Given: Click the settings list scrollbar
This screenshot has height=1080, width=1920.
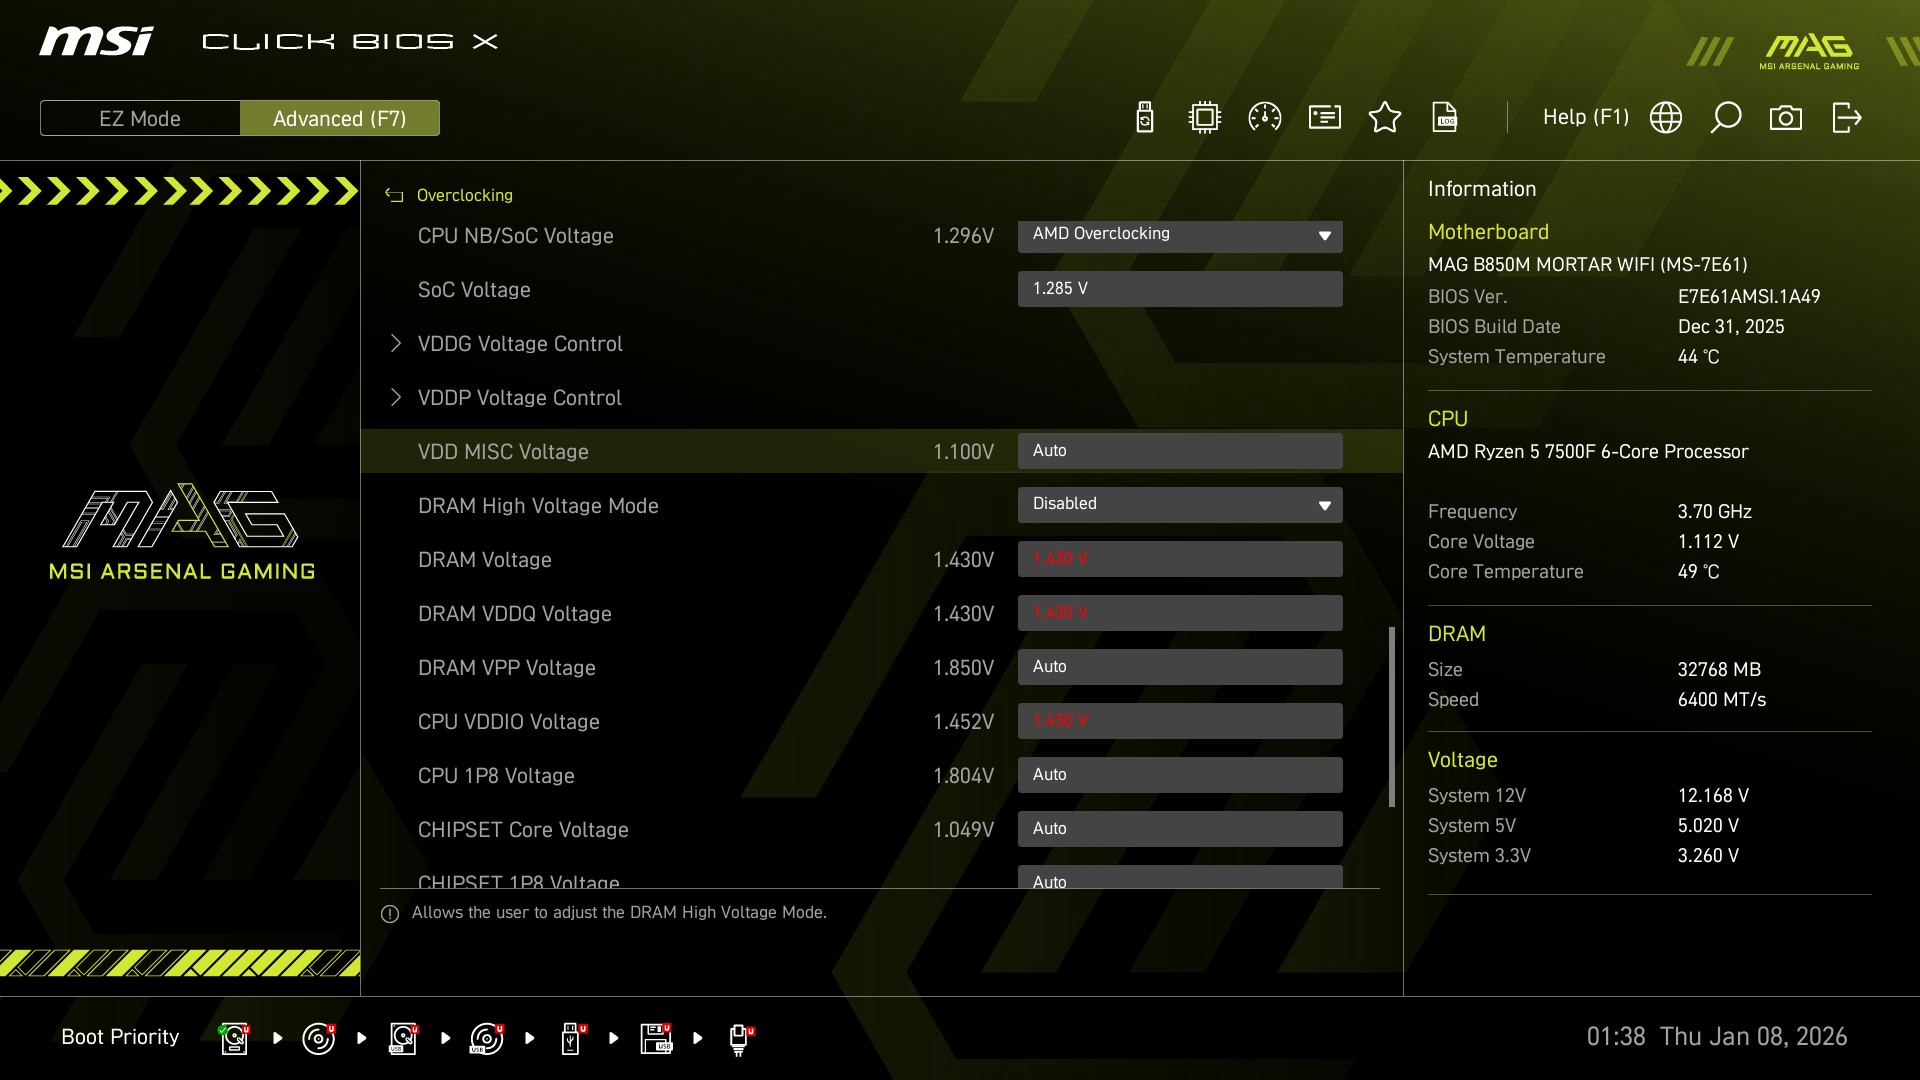Looking at the screenshot, I should point(1391,717).
